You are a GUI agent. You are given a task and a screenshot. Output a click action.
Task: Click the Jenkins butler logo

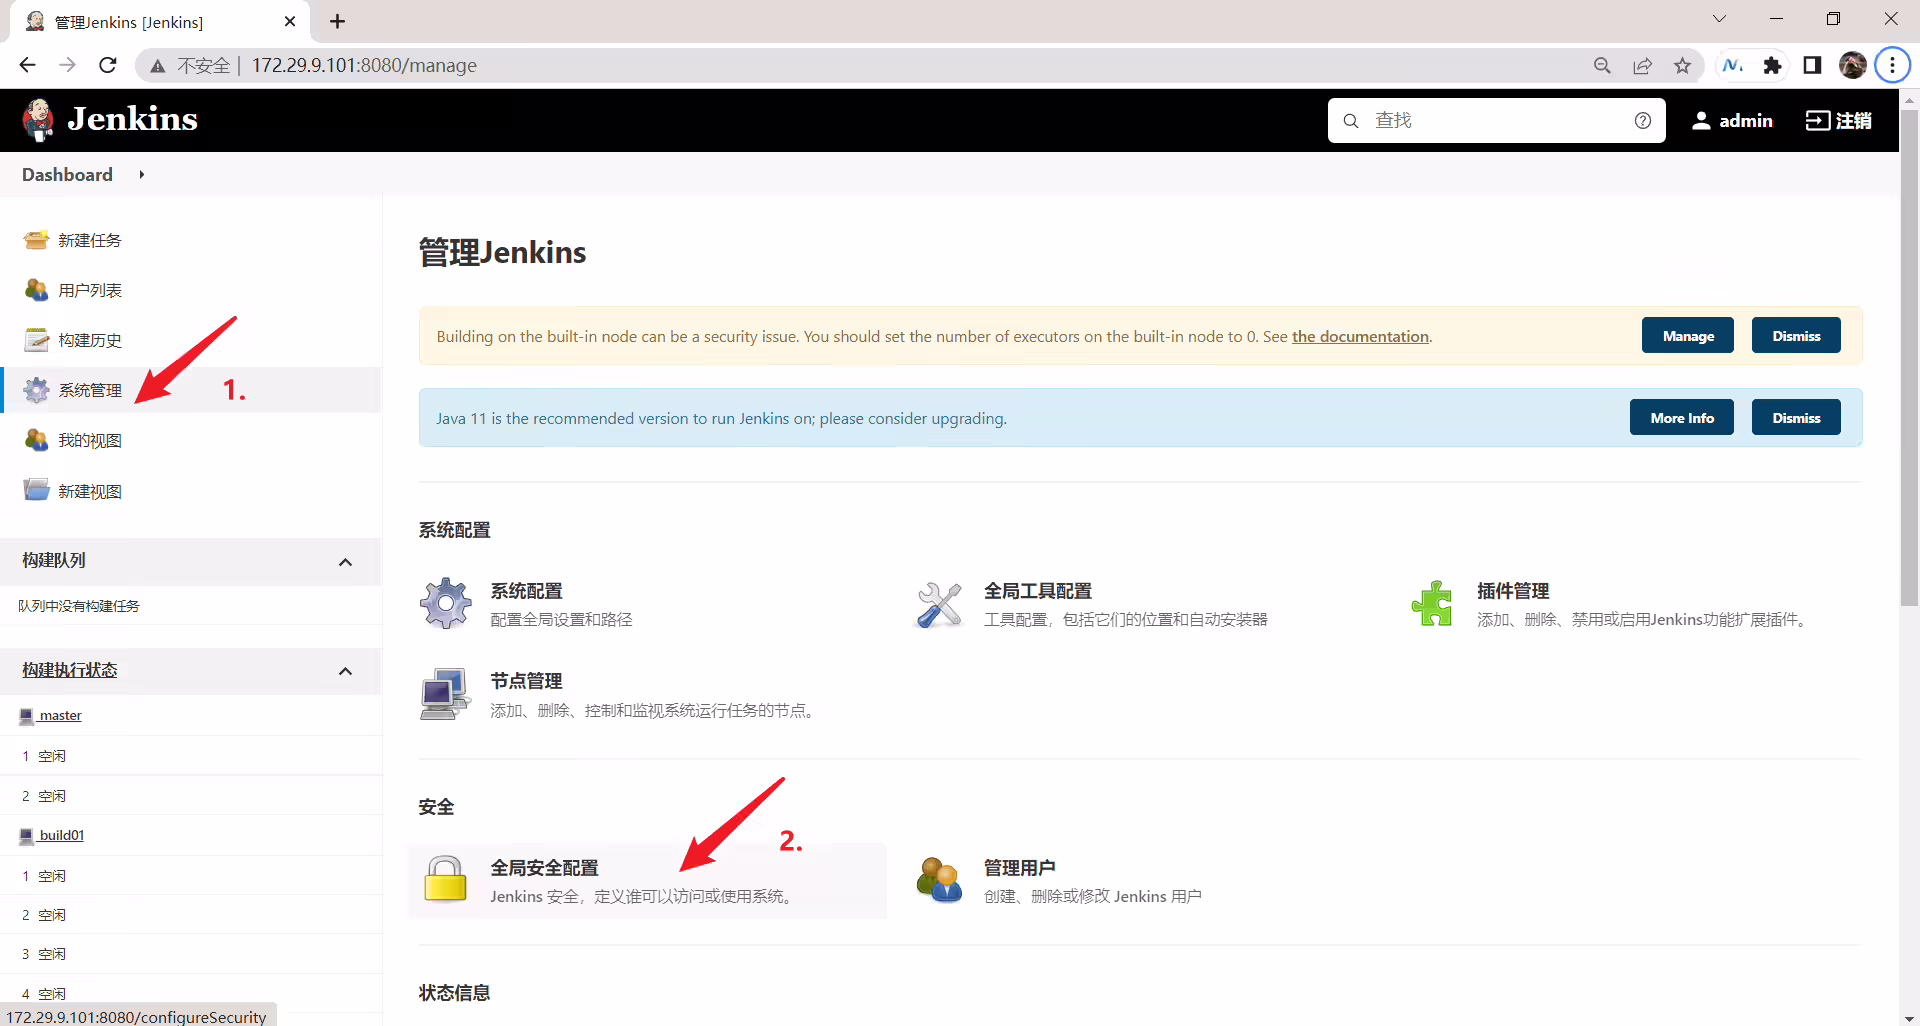tap(39, 120)
